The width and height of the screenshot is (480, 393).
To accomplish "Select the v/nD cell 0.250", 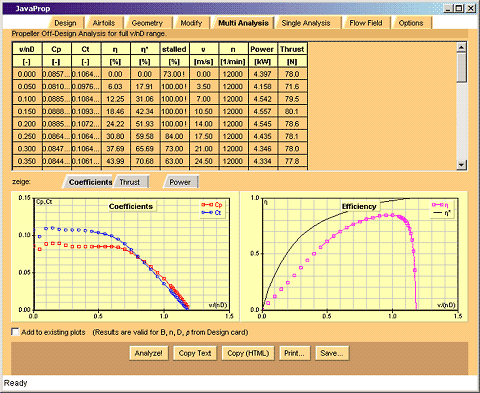I will [27, 136].
